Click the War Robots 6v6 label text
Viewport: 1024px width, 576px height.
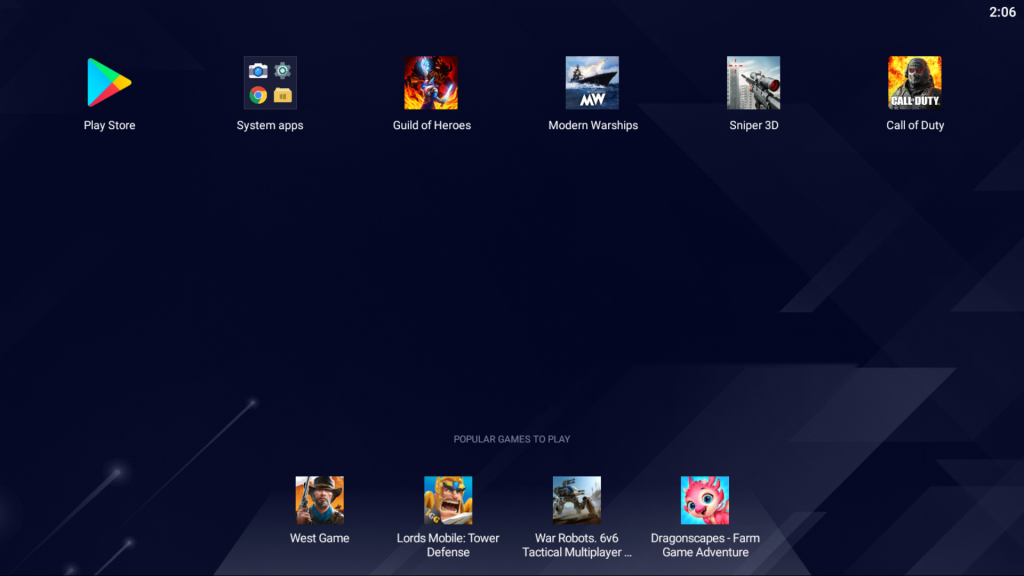577,545
